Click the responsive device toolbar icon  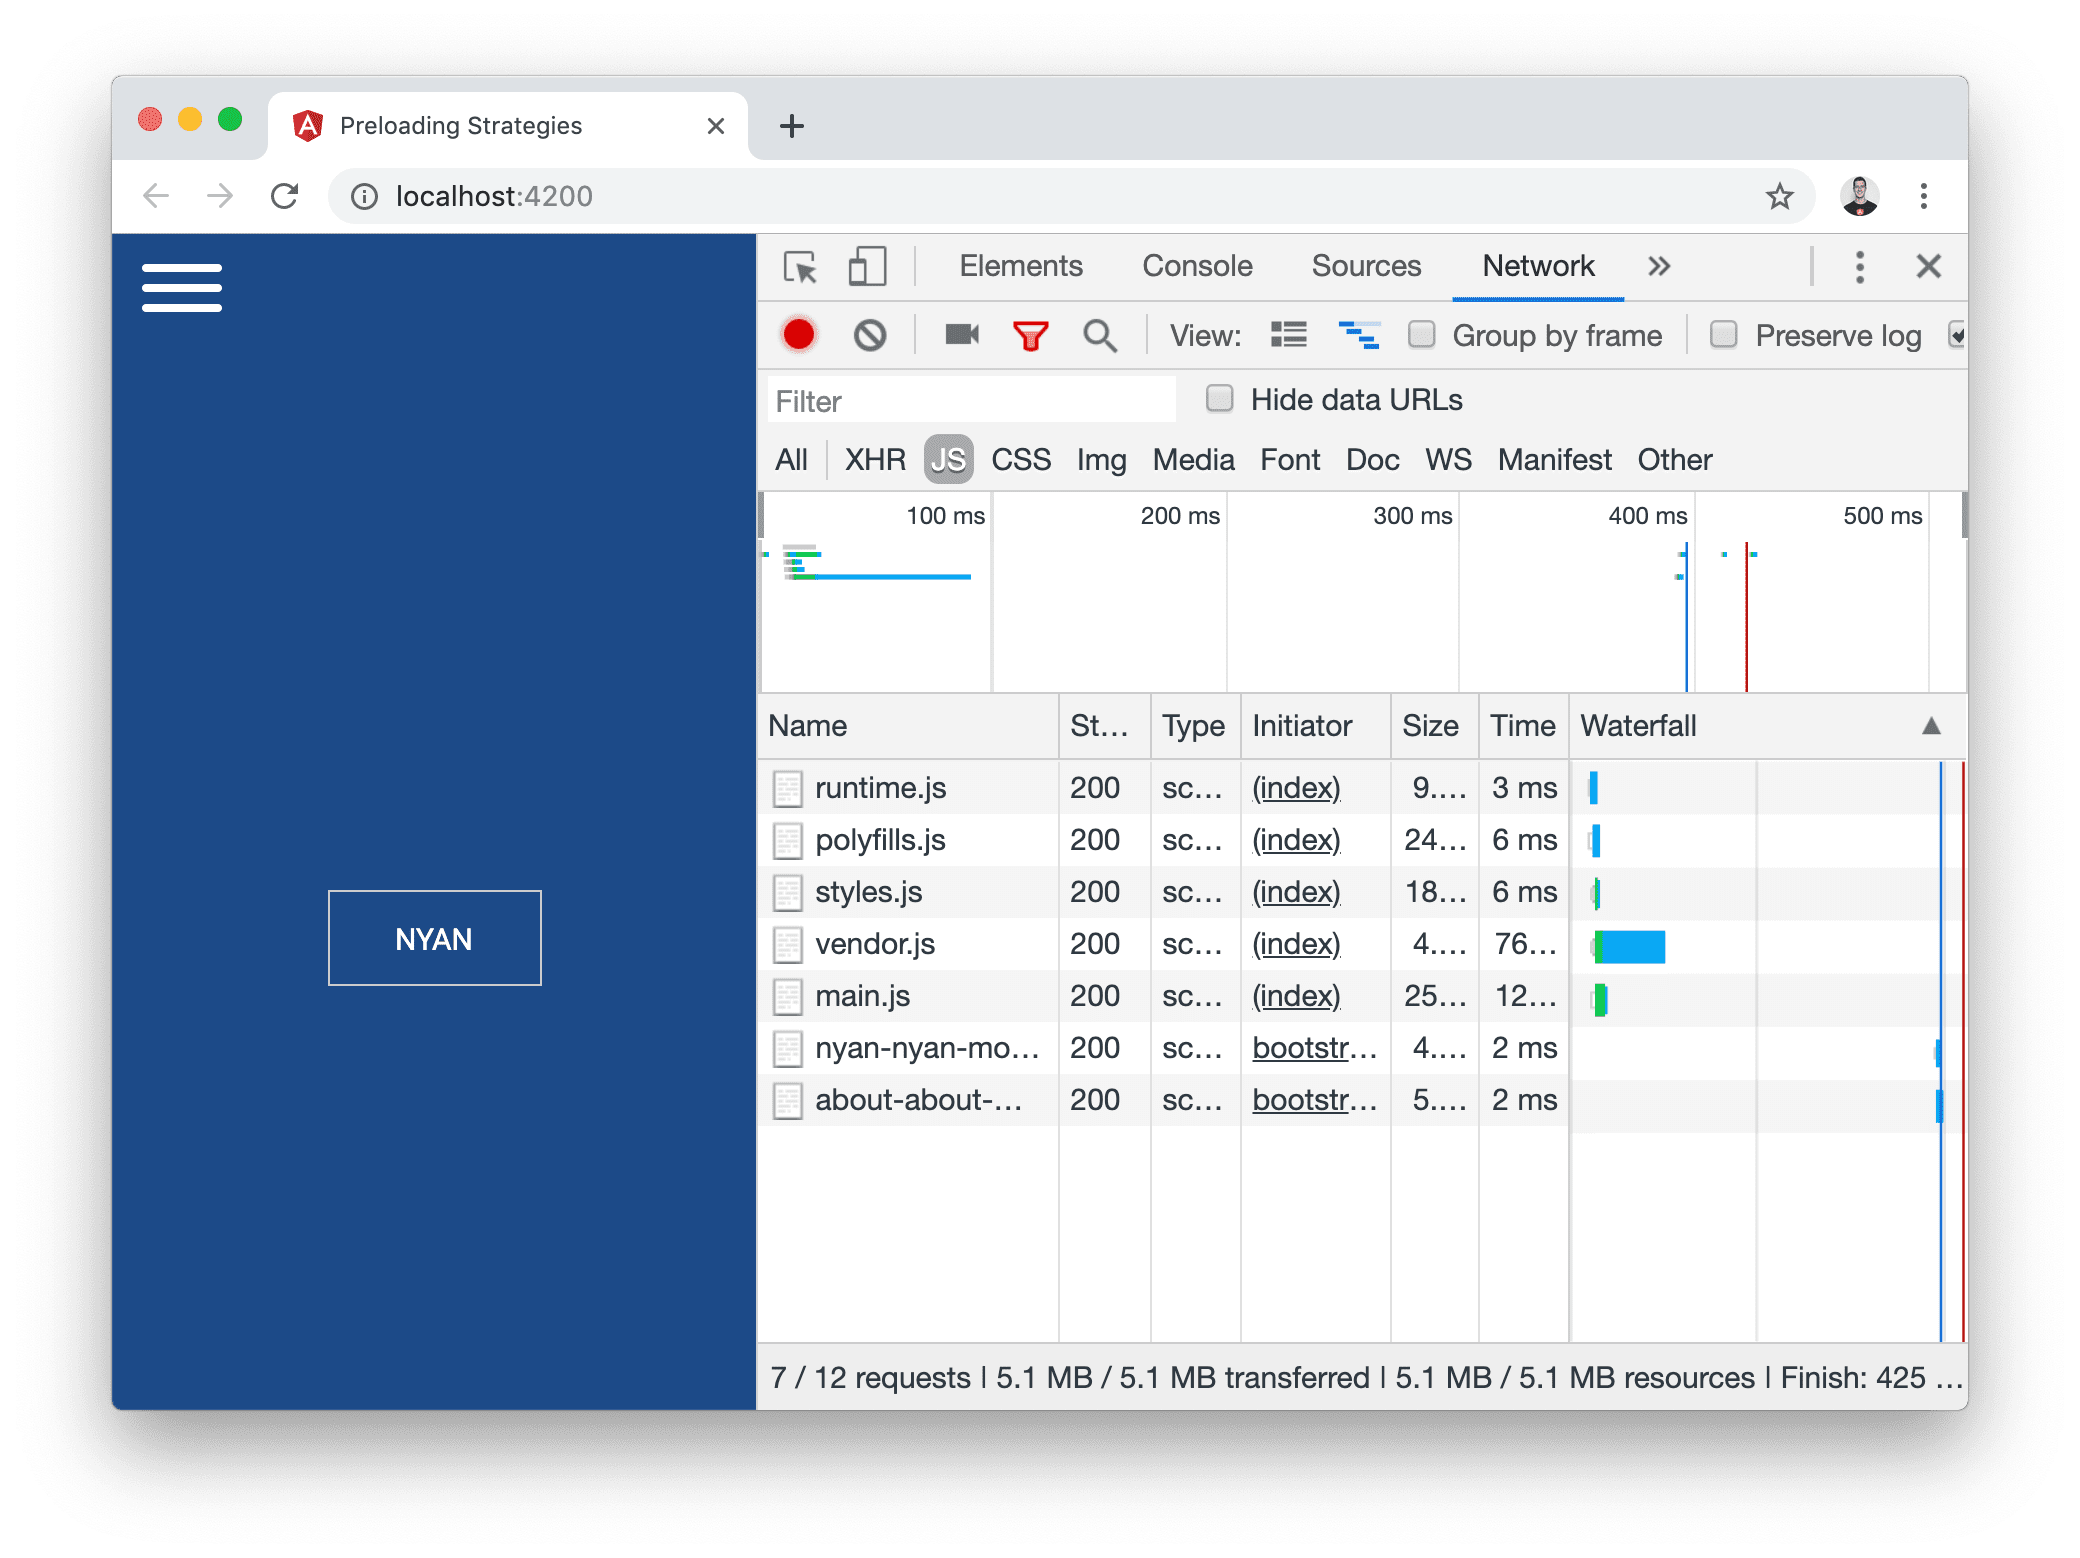pyautogui.click(x=867, y=267)
